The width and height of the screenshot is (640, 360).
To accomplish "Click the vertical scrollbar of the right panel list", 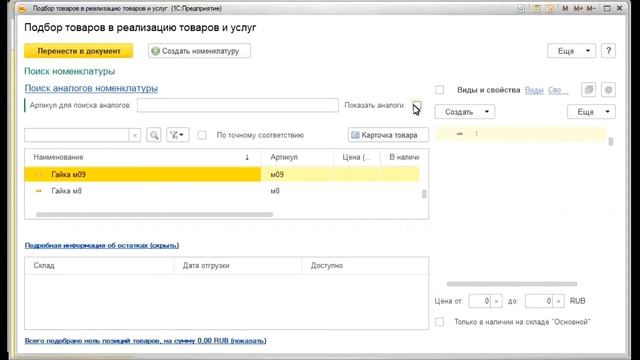I will pyautogui.click(x=611, y=141).
